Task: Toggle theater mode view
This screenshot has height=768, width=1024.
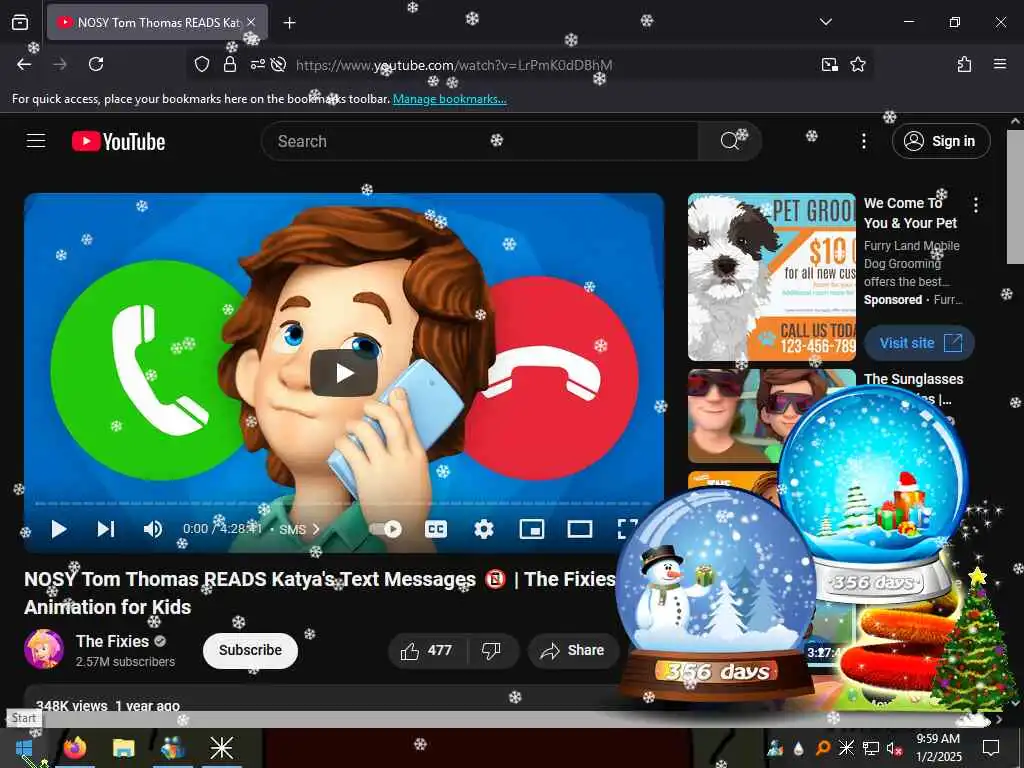Action: (579, 529)
